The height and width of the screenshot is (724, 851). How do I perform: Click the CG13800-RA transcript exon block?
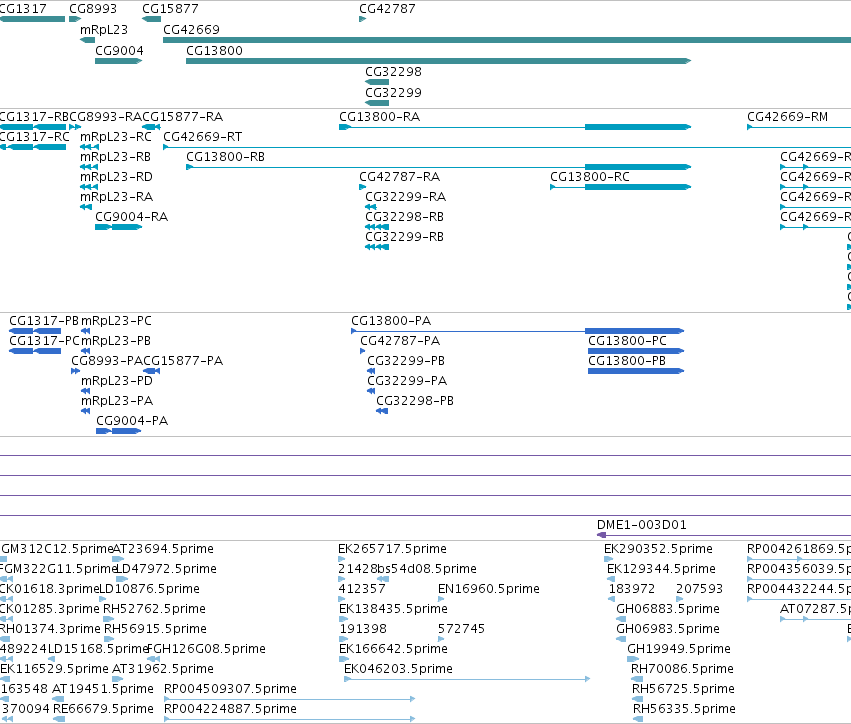(638, 127)
